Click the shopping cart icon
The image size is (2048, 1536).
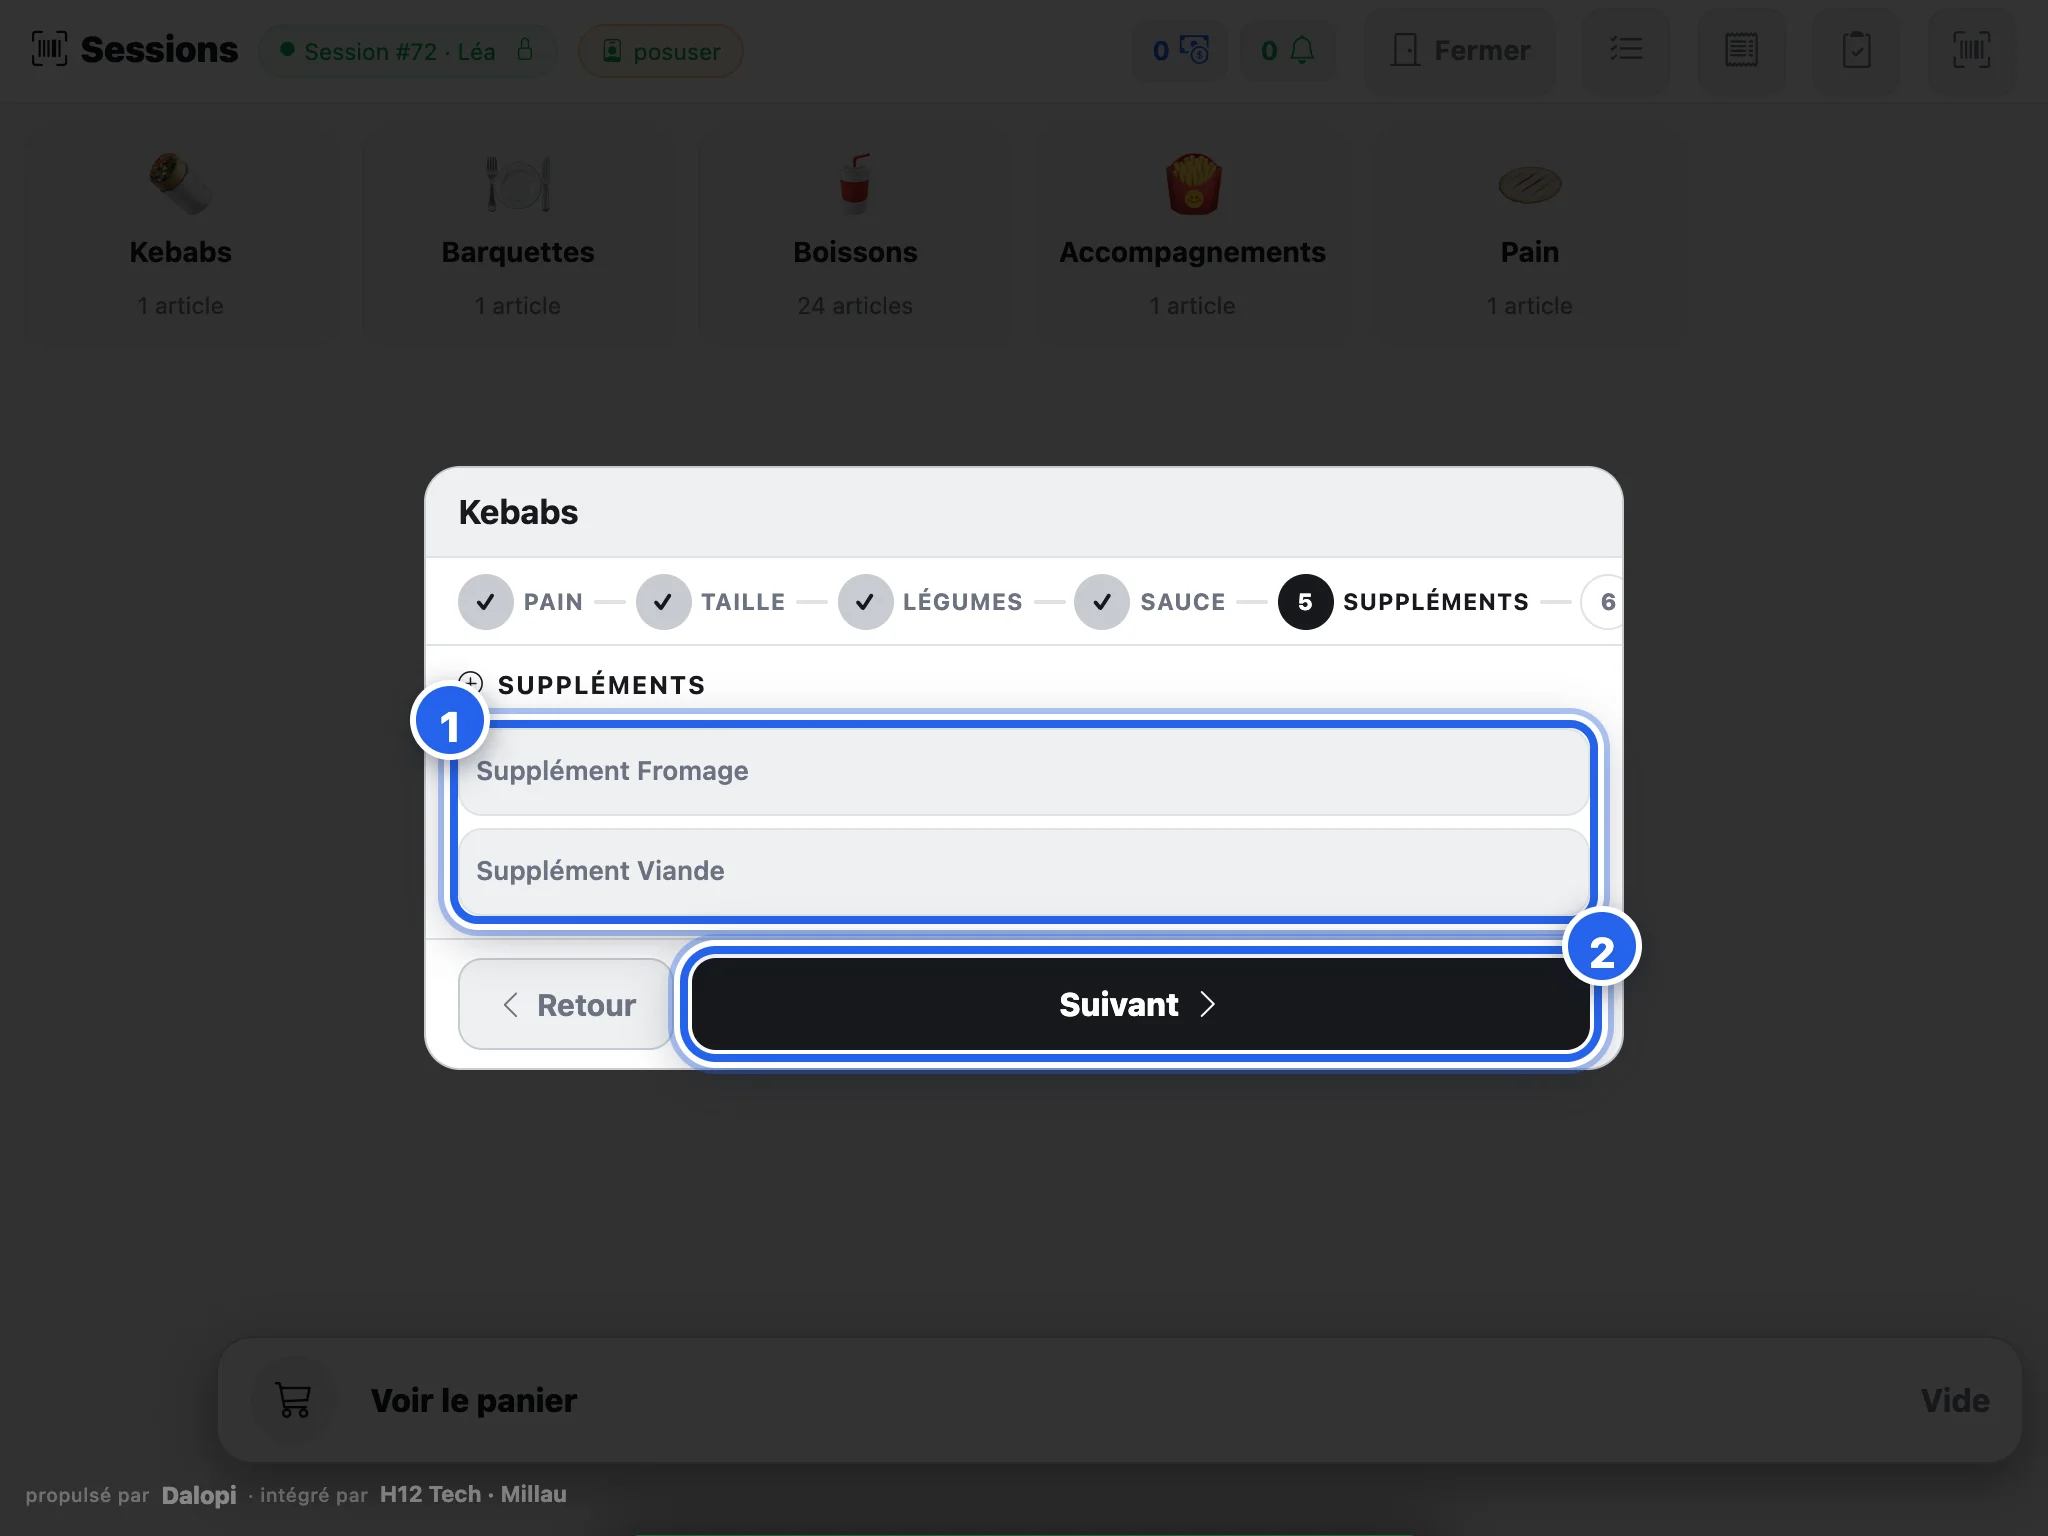pos(293,1400)
